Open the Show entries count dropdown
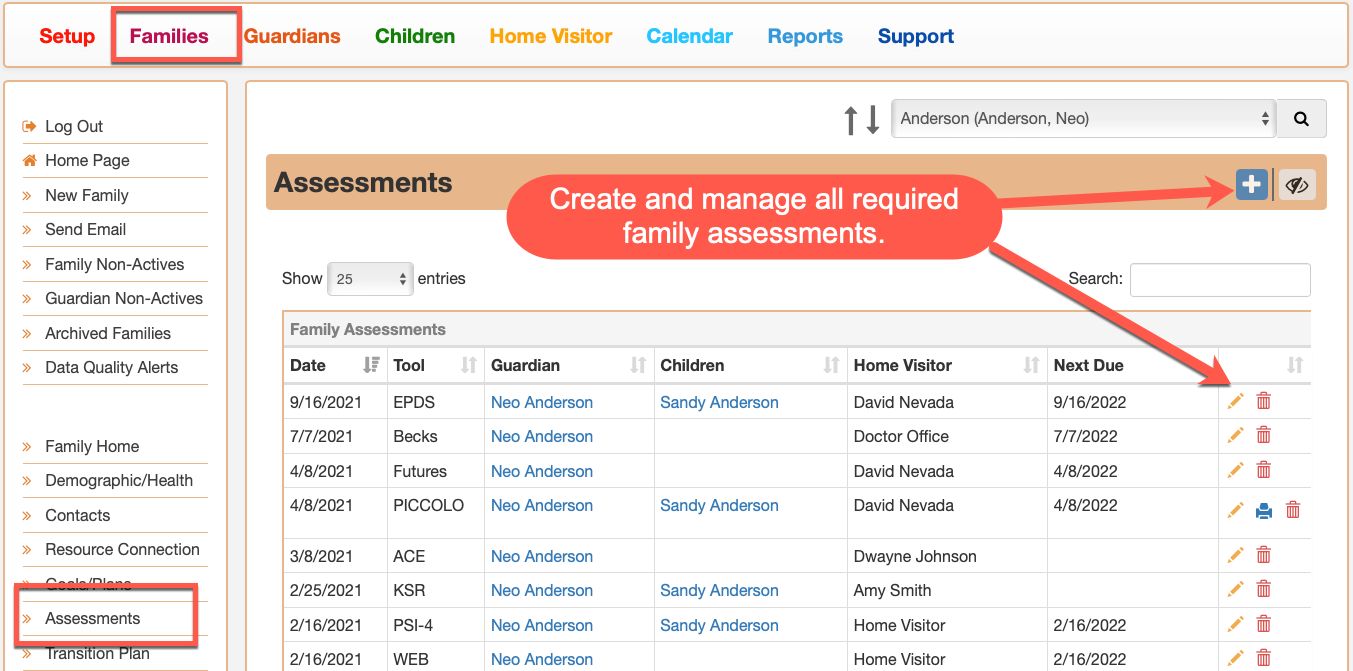Image resolution: width=1353 pixels, height=671 pixels. [x=370, y=279]
